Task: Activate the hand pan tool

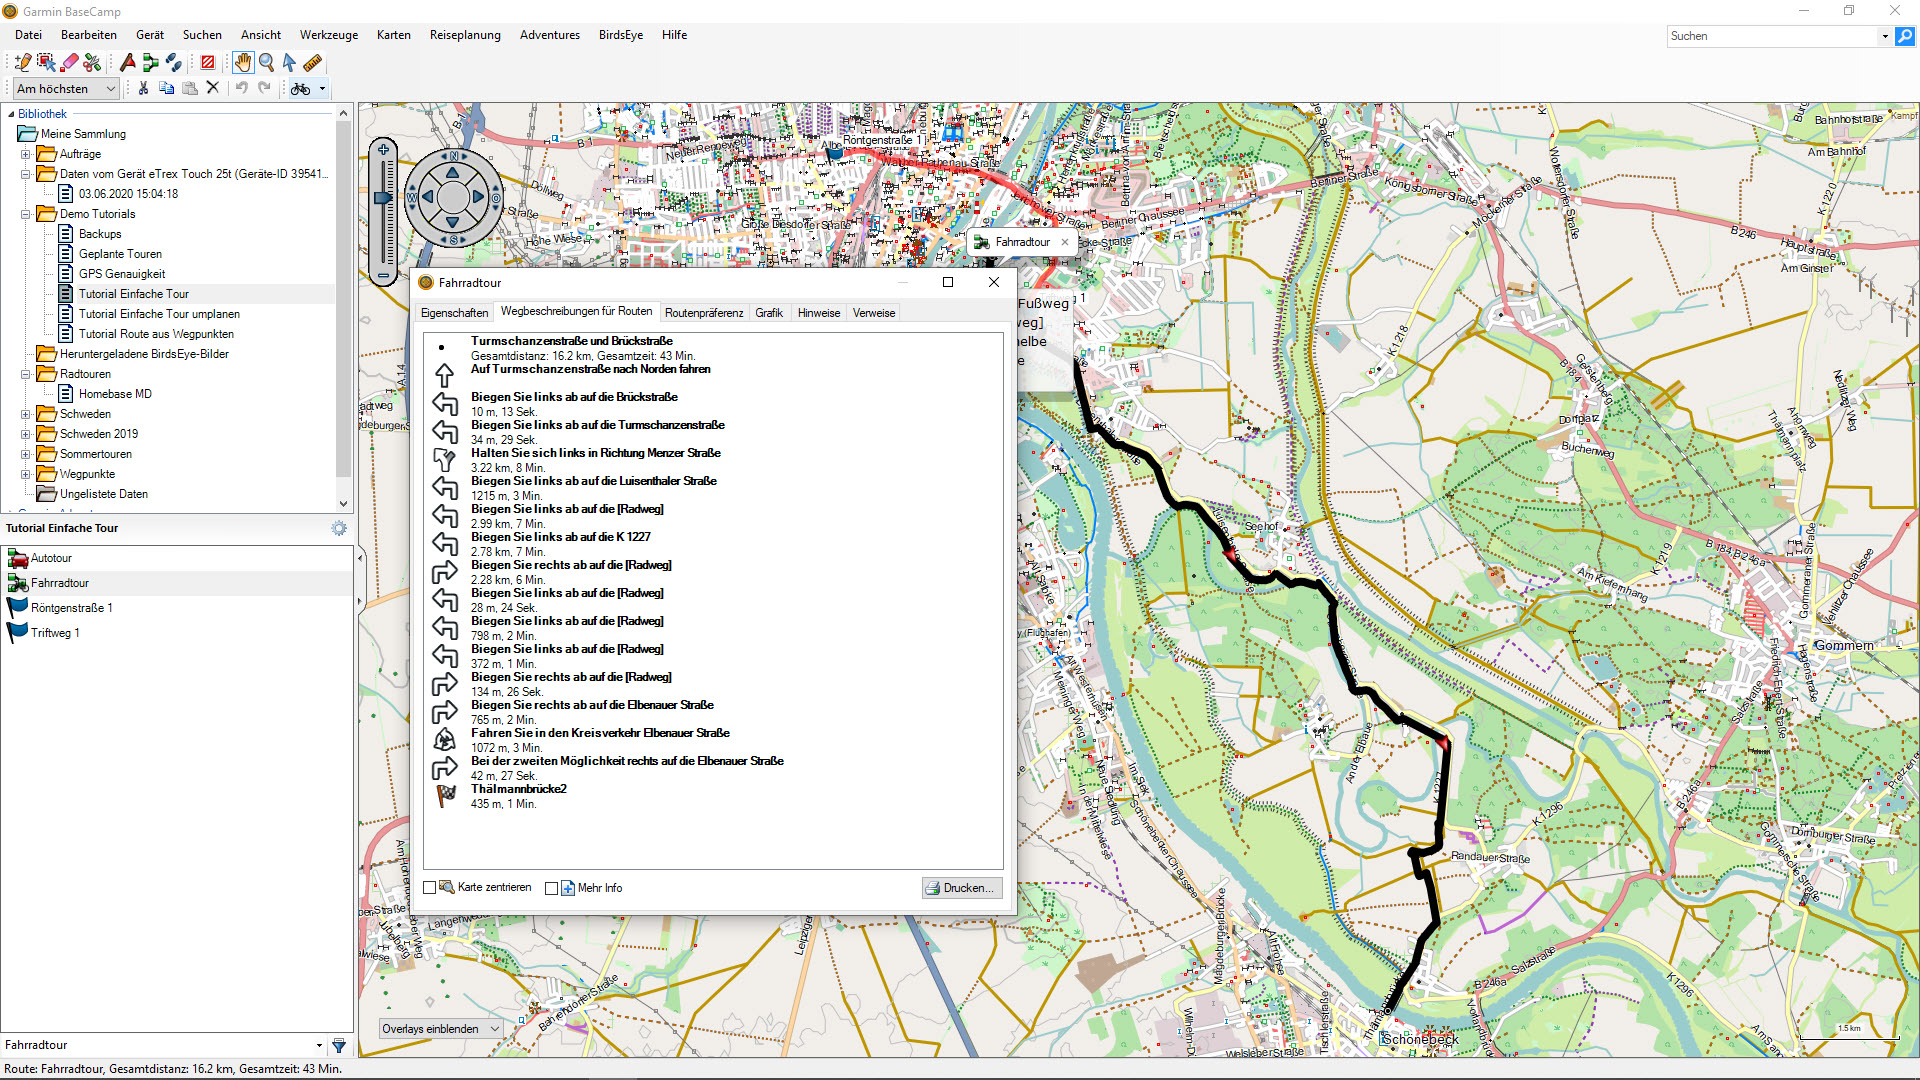Action: [243, 63]
